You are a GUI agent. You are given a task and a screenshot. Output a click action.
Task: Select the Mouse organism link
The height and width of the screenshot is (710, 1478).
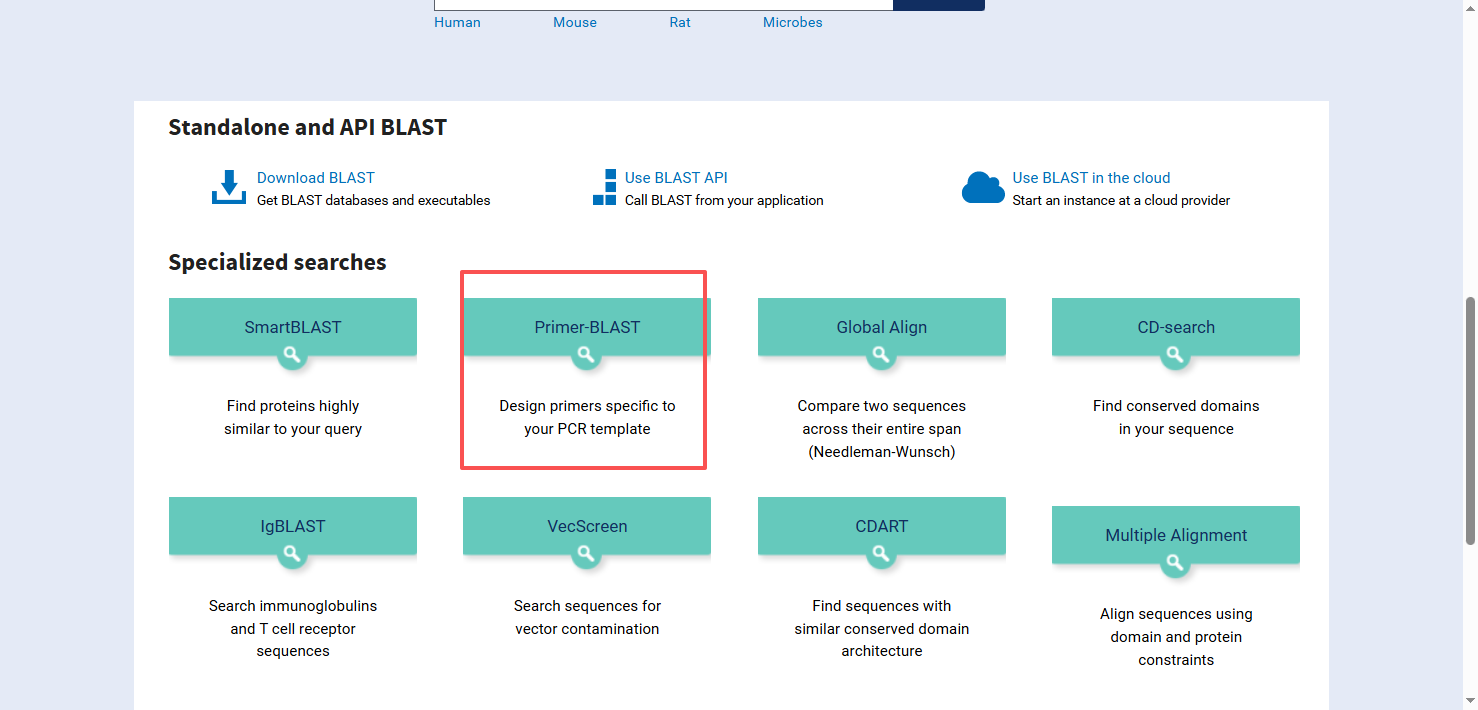click(x=575, y=22)
